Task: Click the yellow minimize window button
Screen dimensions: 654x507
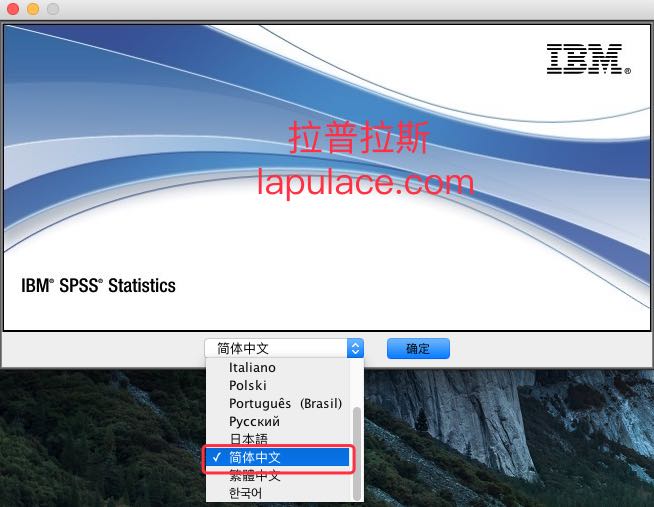Action: (x=33, y=9)
